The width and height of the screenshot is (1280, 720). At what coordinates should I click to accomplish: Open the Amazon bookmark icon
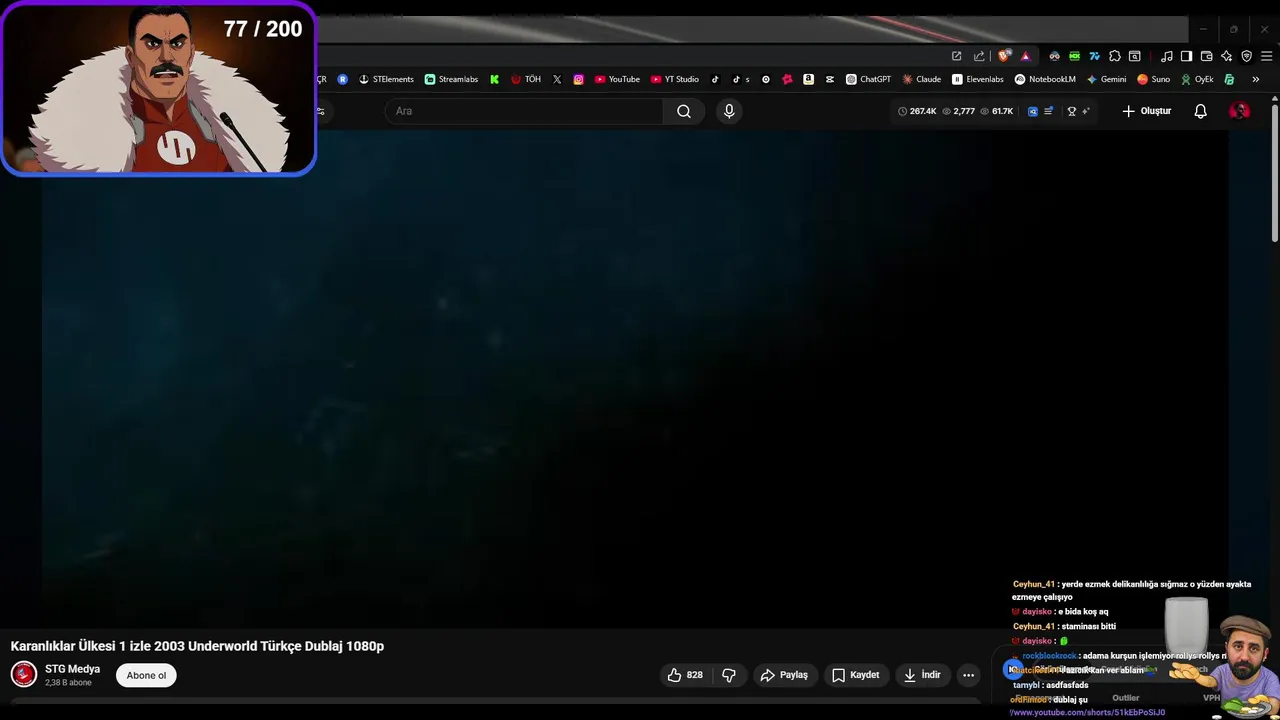pos(808,79)
